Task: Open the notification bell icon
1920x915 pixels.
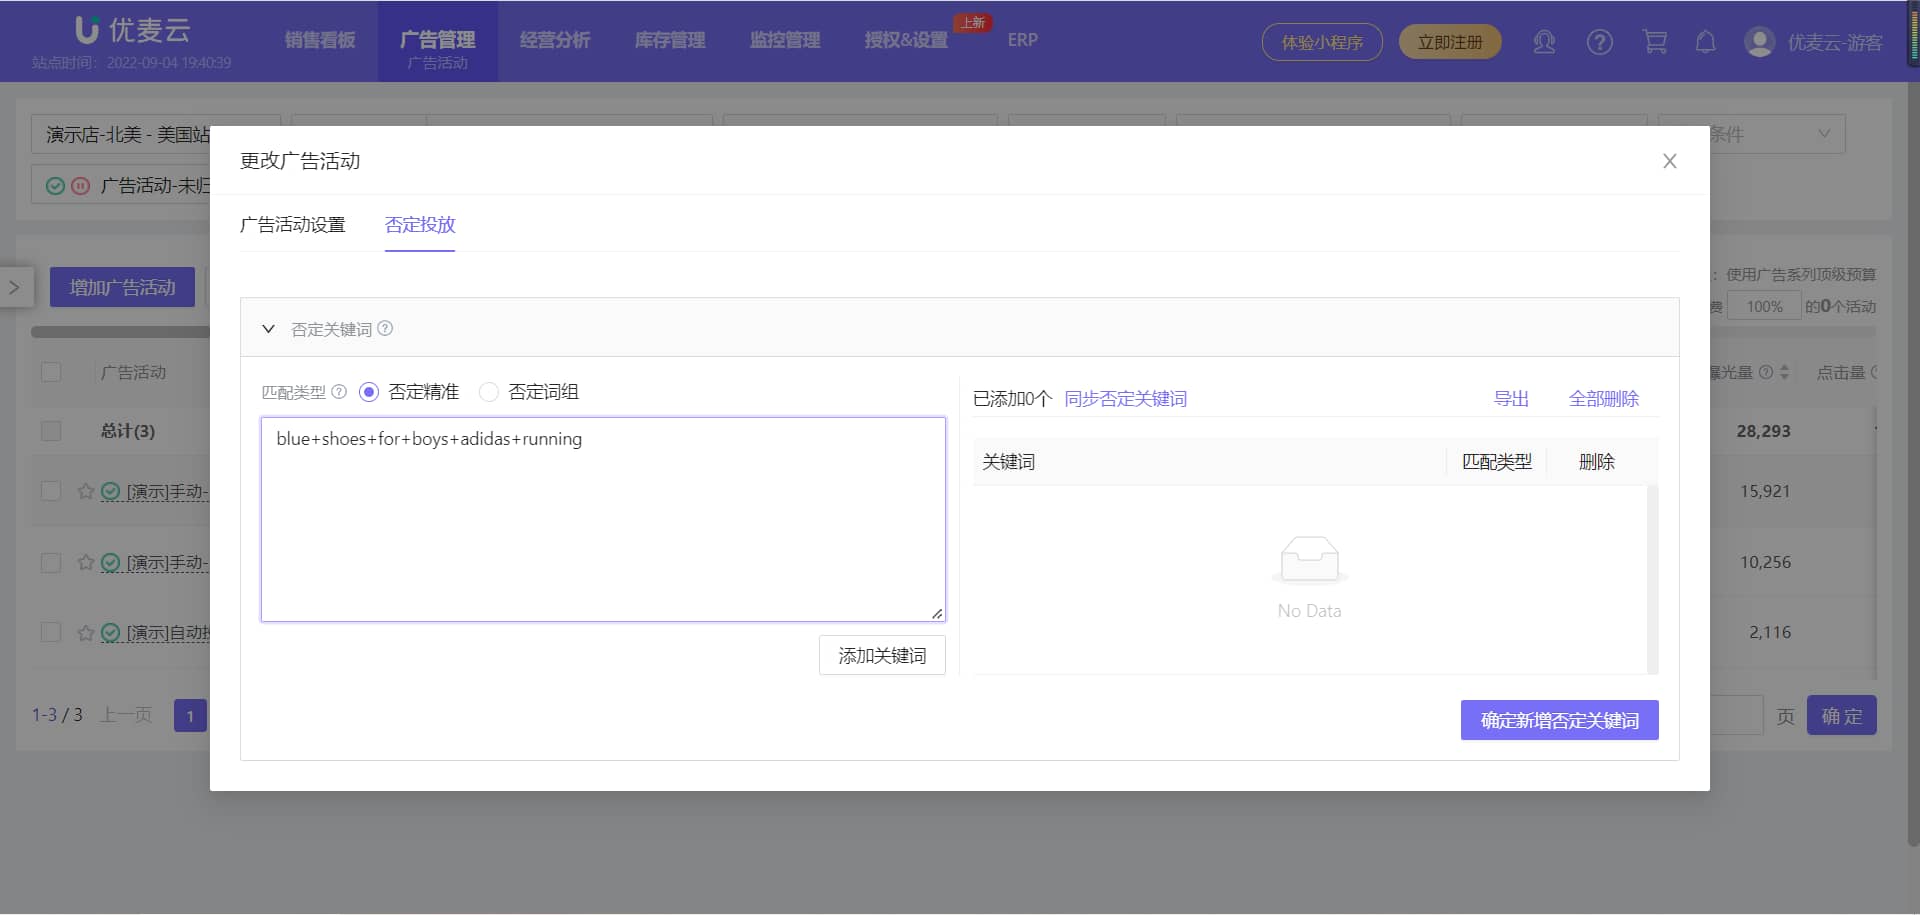Action: coord(1705,42)
